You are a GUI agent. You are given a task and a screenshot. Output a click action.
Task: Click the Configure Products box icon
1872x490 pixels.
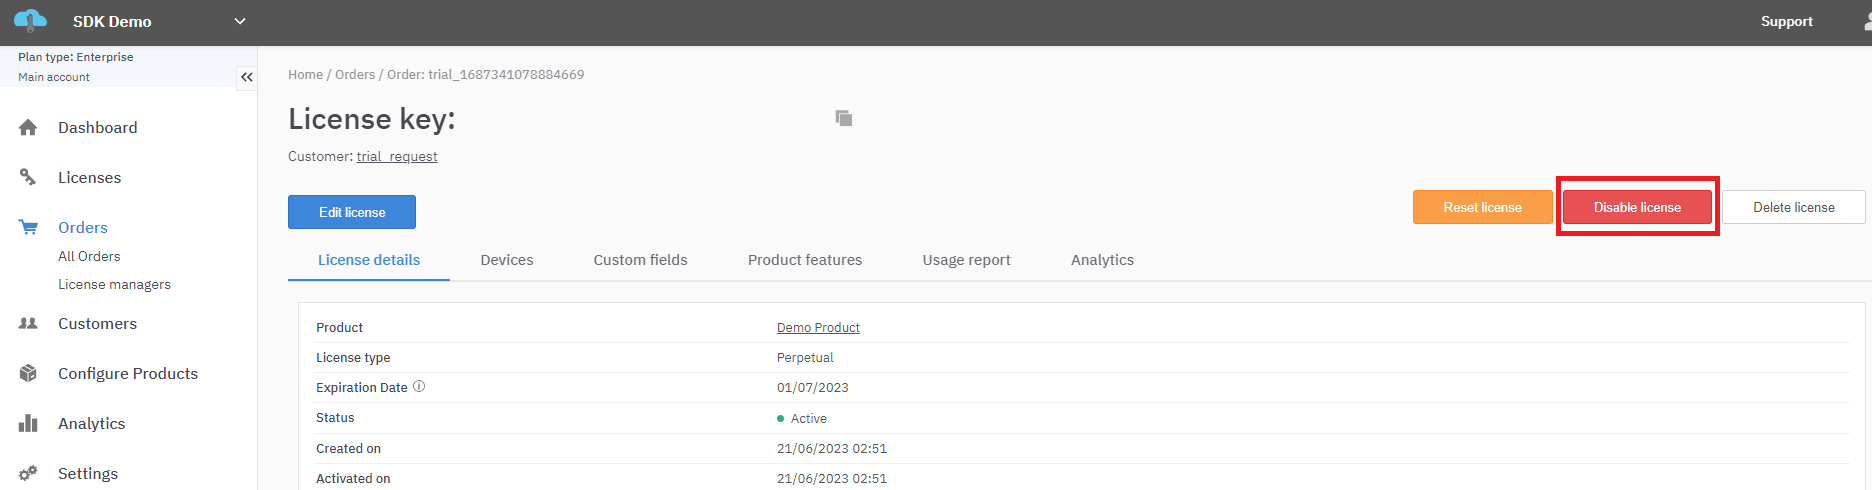point(28,374)
